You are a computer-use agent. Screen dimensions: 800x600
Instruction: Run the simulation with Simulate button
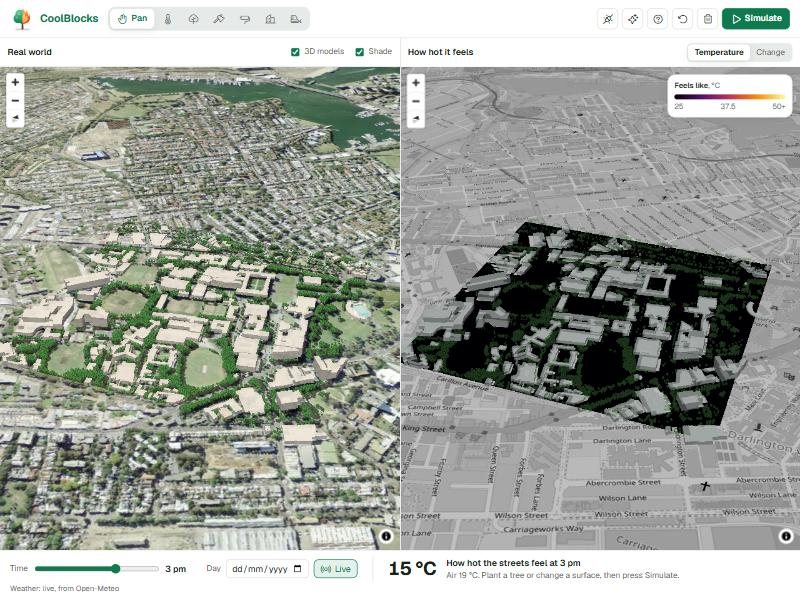756,19
